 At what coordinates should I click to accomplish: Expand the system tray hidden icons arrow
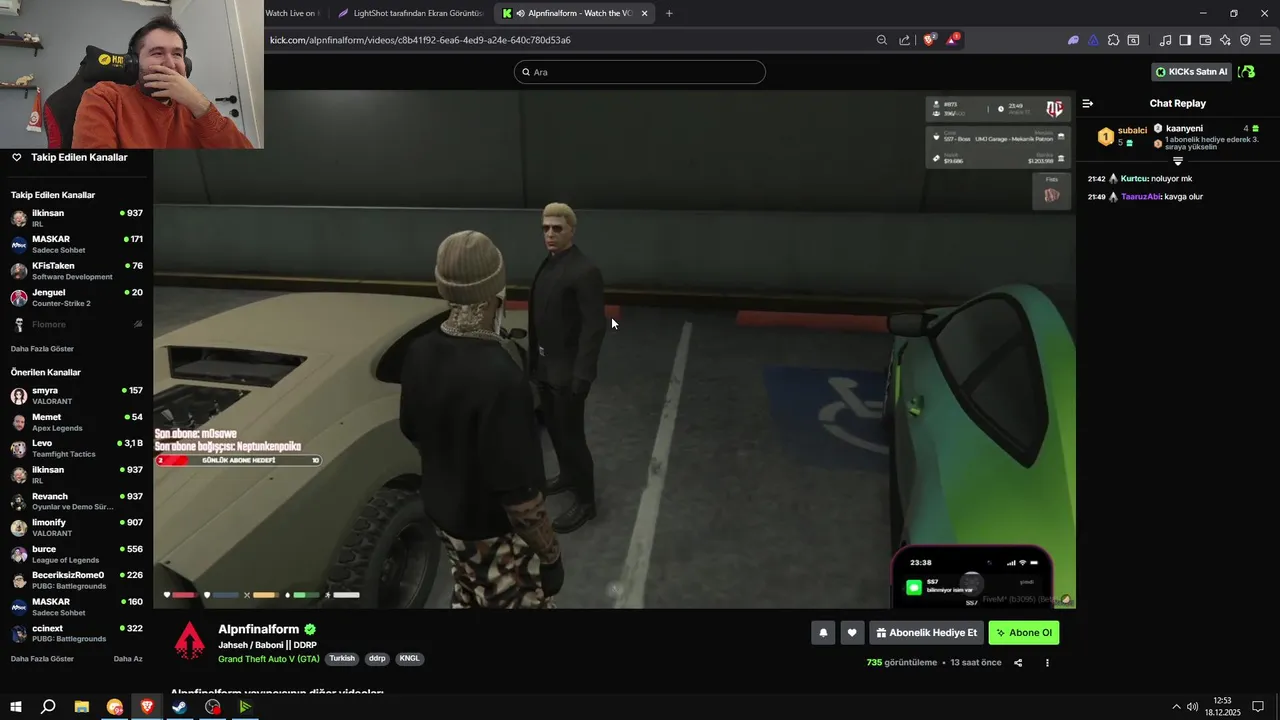[x=1176, y=707]
